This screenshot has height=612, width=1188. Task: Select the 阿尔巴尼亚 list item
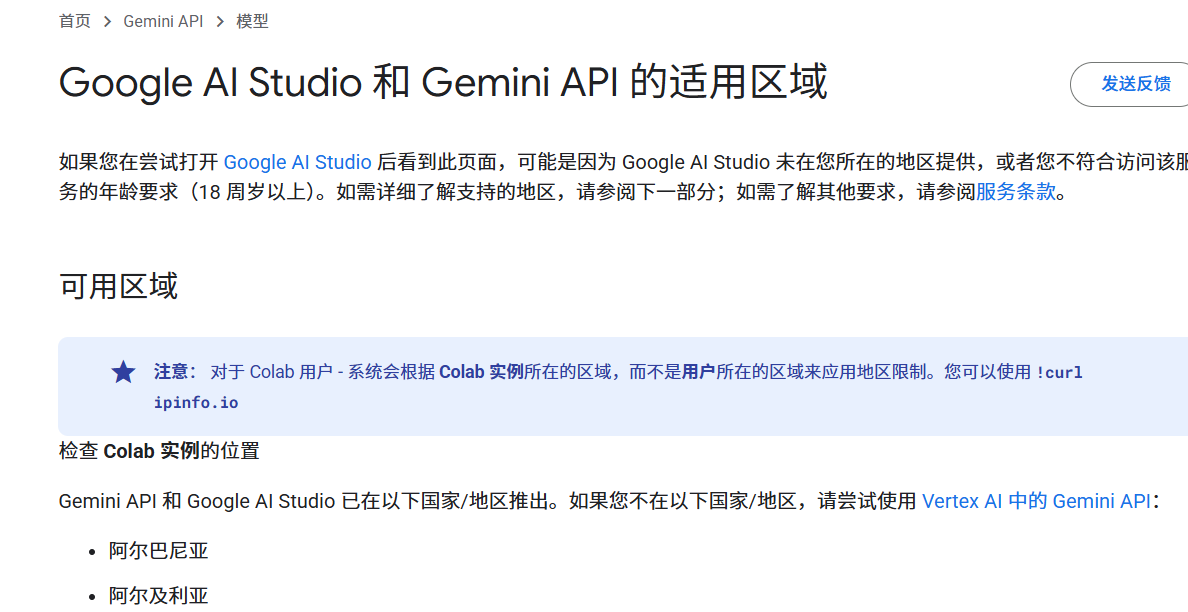158,551
